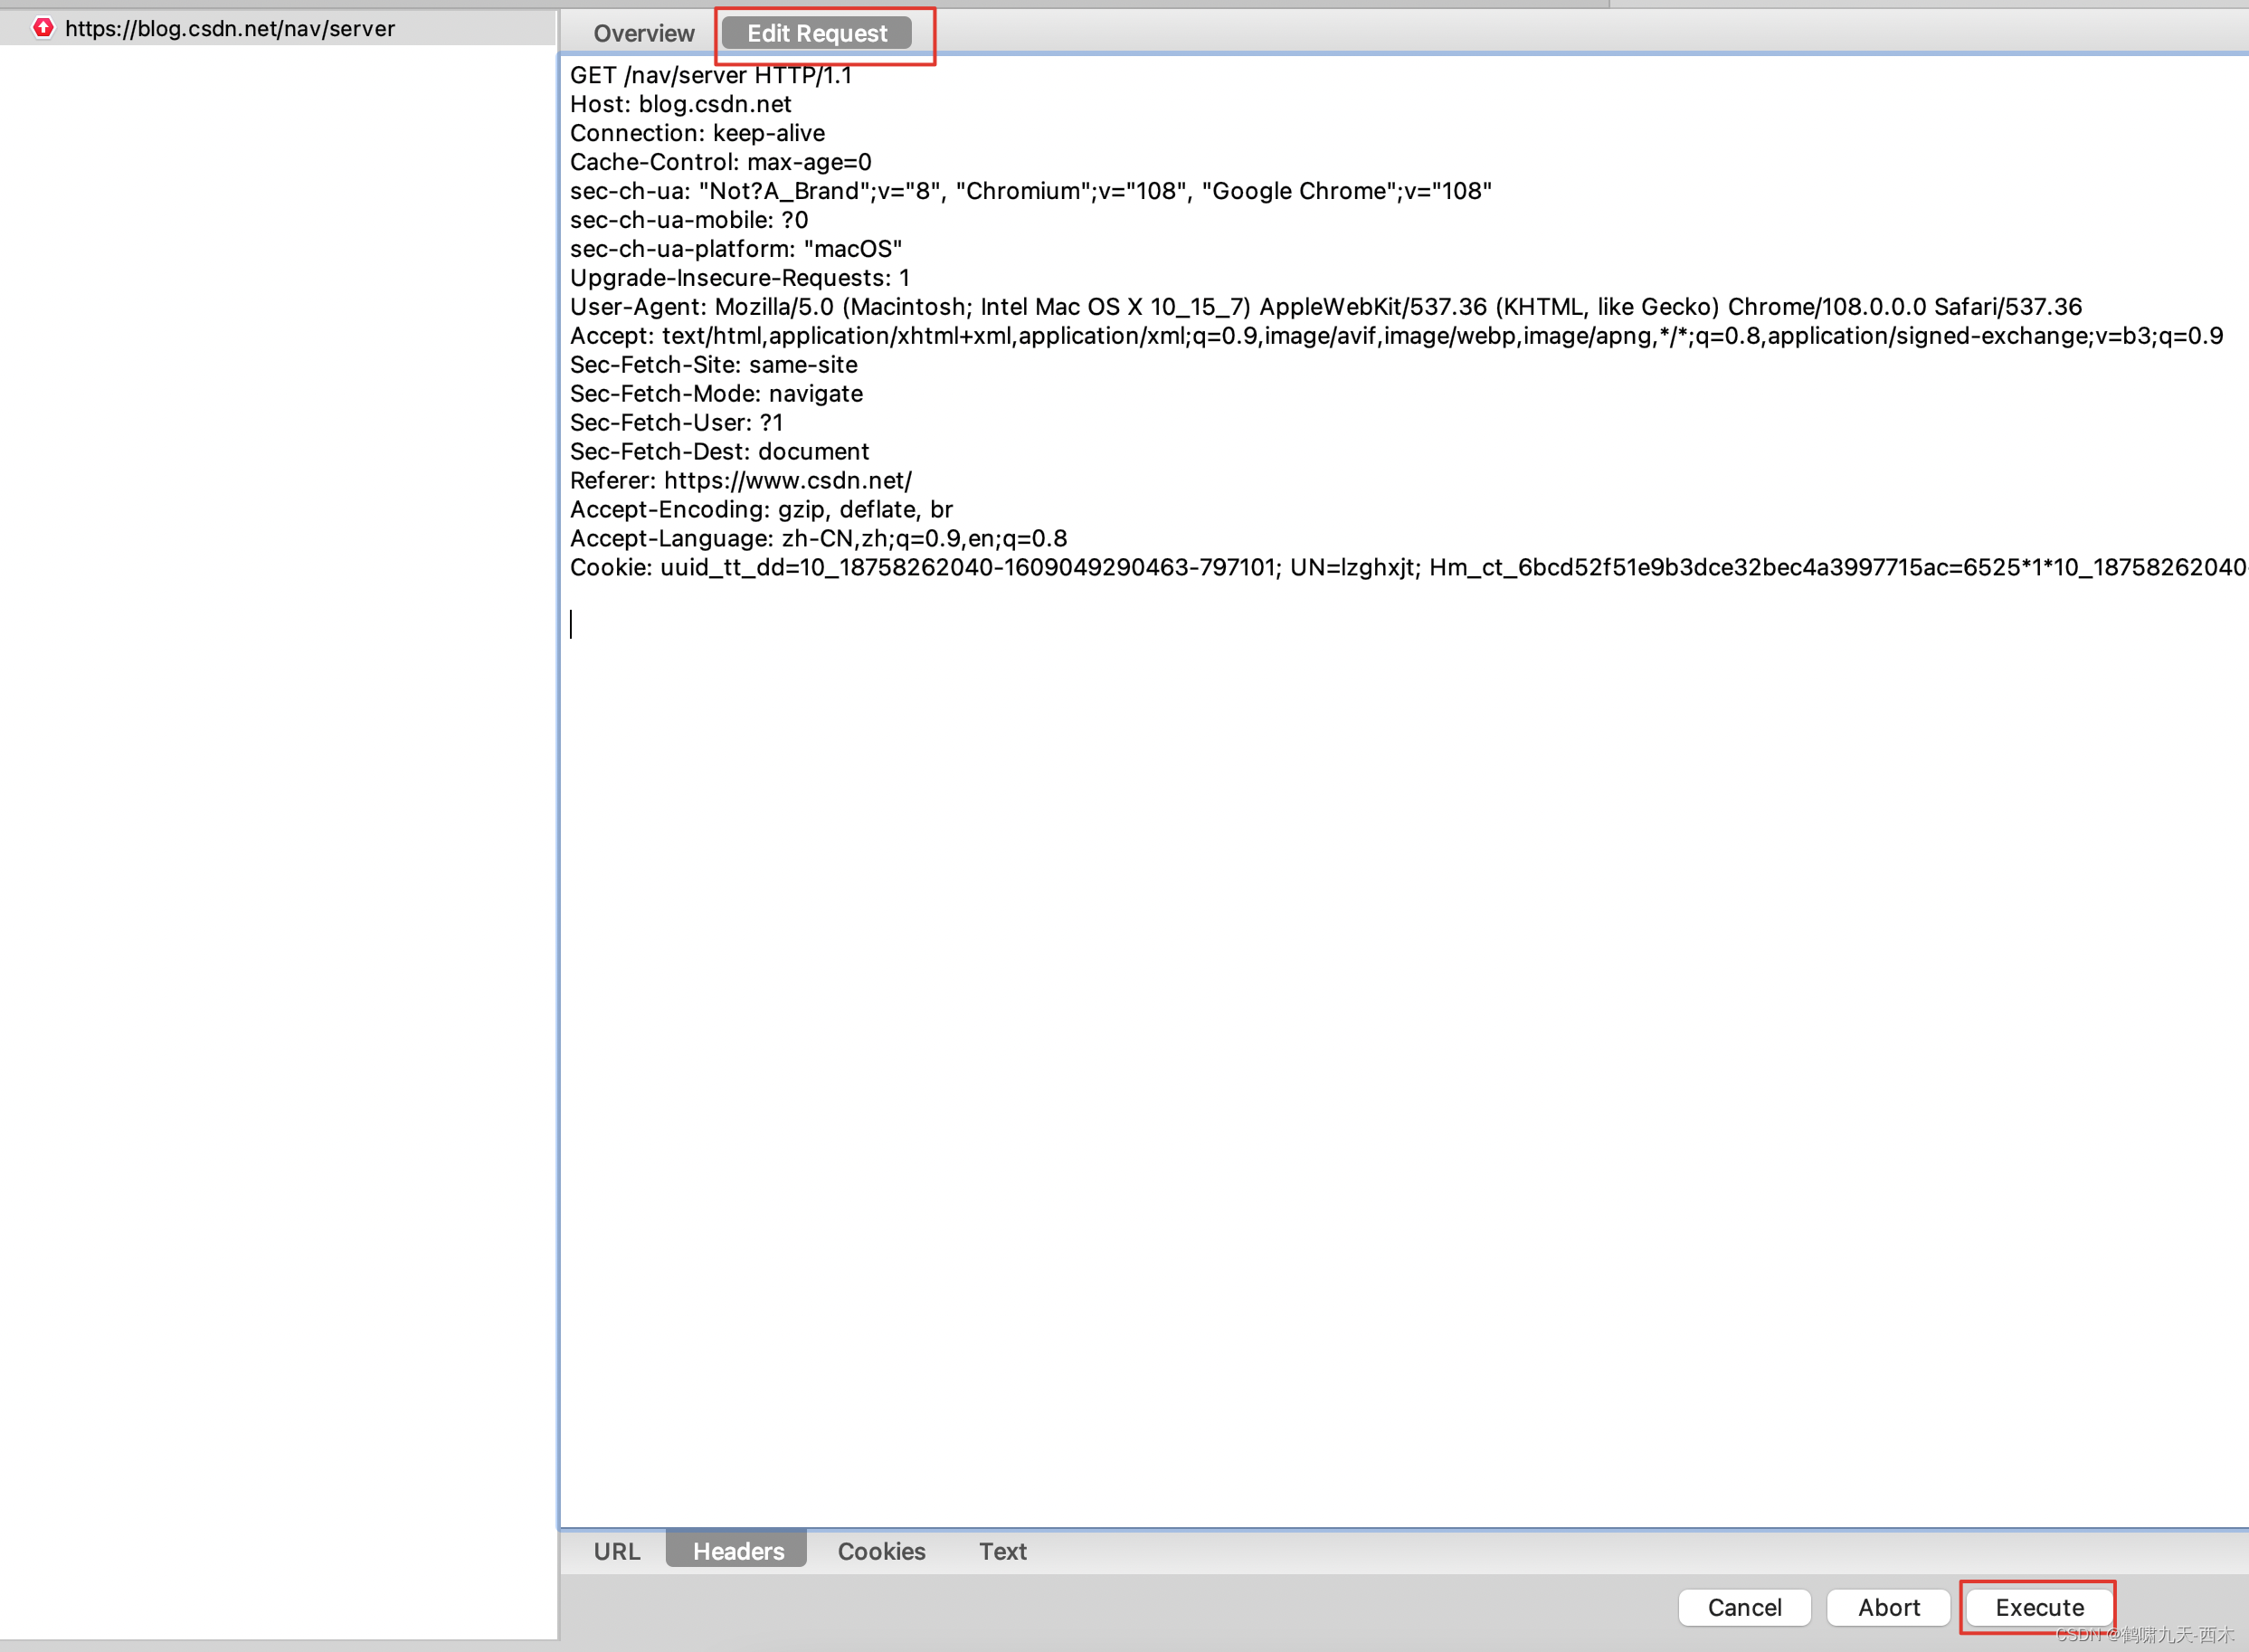
Task: Click the Cookie: uuid_tt_dd header line
Action: pyautogui.click(x=1408, y=568)
